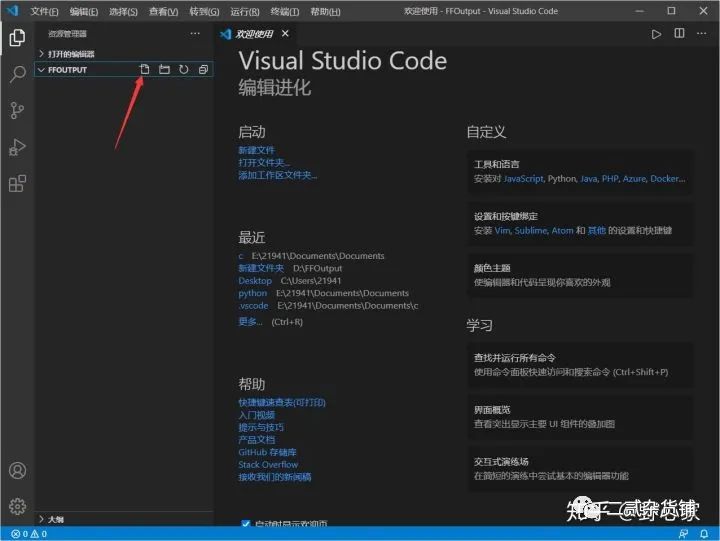Open recent python folder

pyautogui.click(x=253, y=293)
